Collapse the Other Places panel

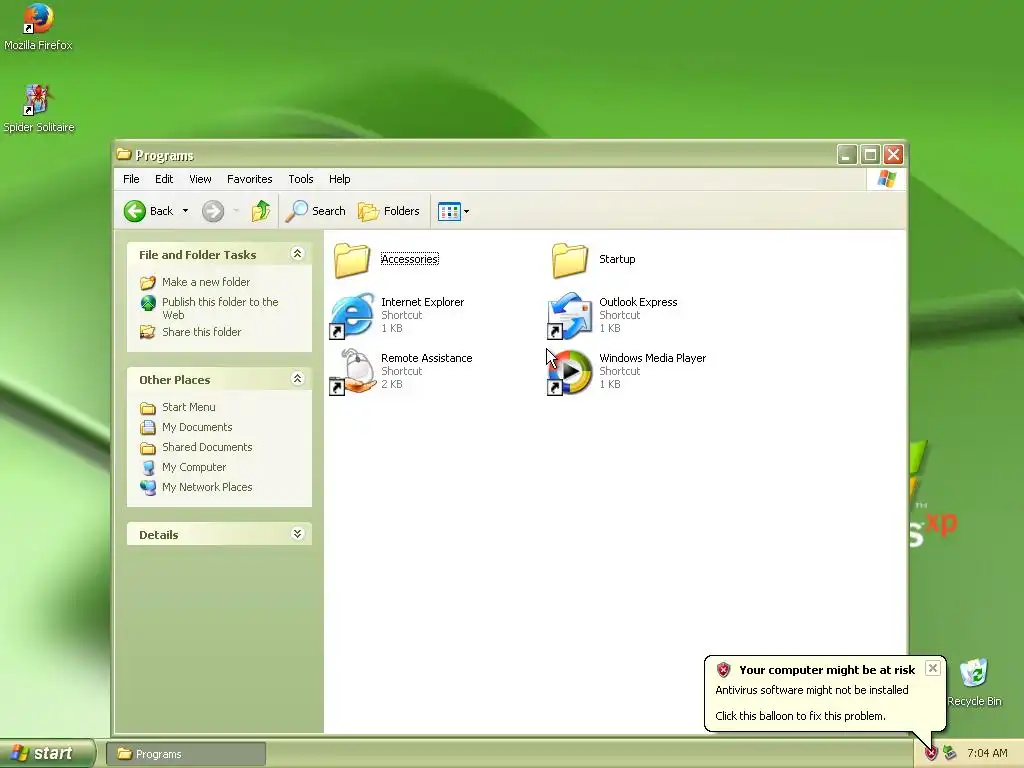[297, 379]
